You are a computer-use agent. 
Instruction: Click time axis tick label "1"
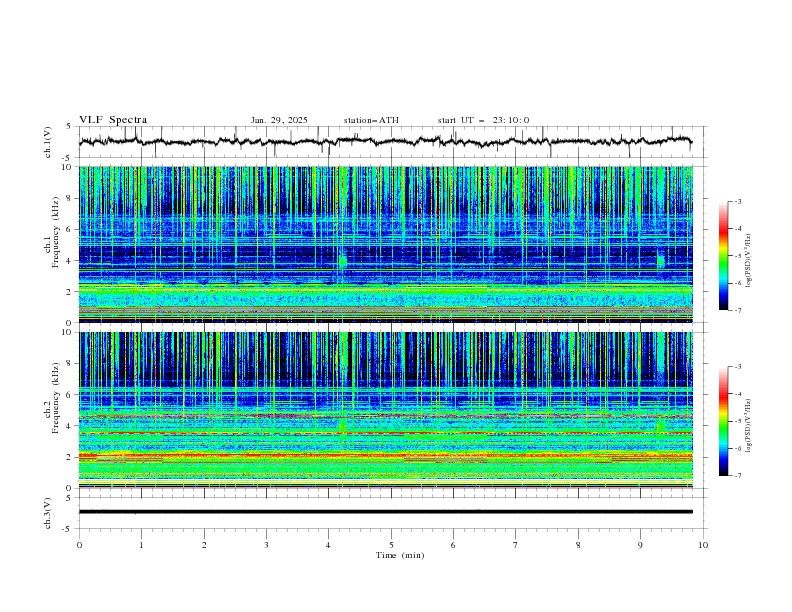coord(142,545)
